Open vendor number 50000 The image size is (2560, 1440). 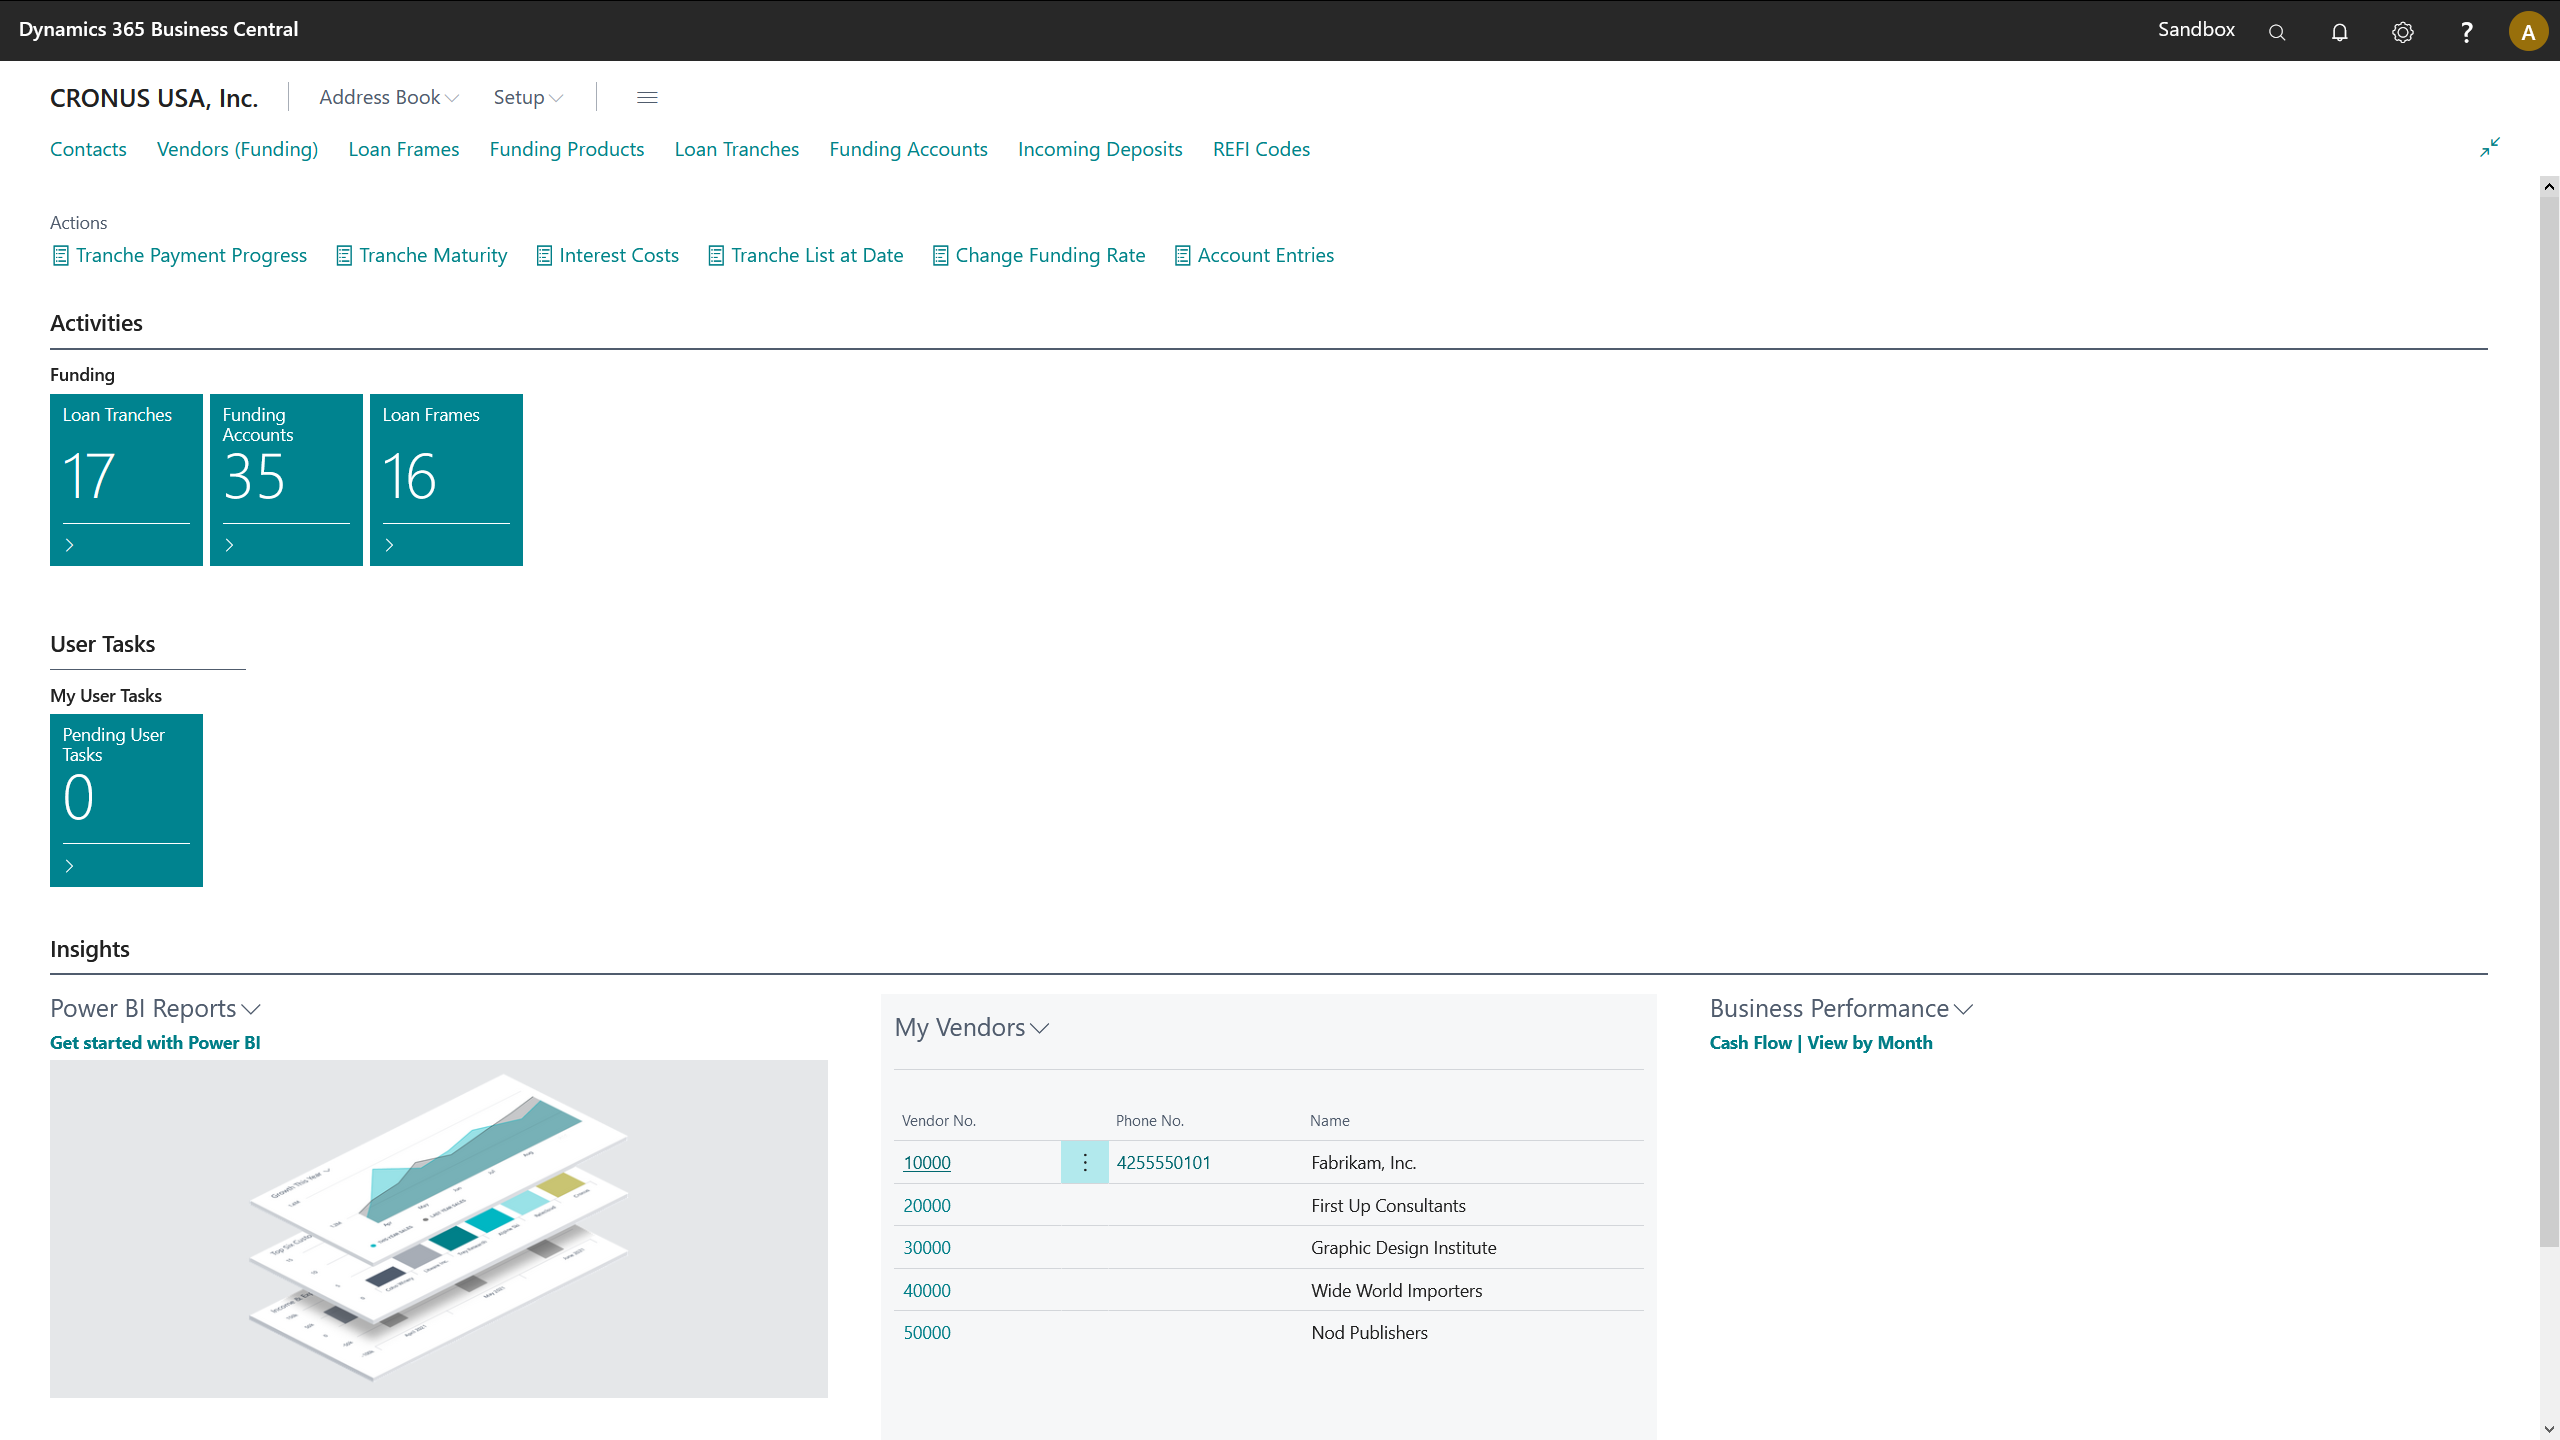(927, 1333)
